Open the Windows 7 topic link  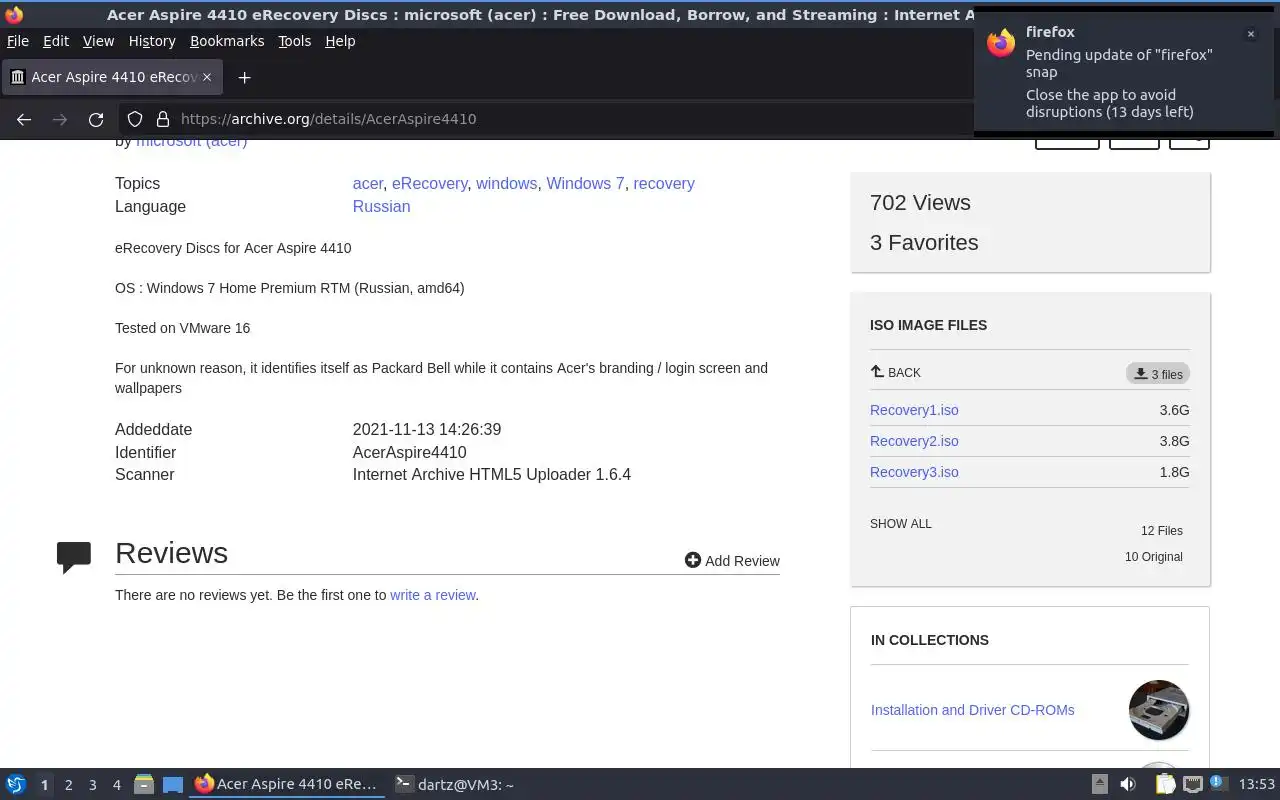point(585,184)
